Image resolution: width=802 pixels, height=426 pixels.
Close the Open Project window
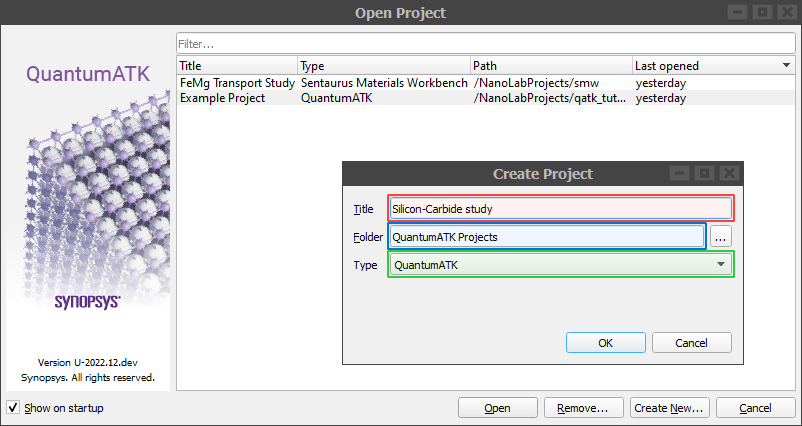point(787,12)
